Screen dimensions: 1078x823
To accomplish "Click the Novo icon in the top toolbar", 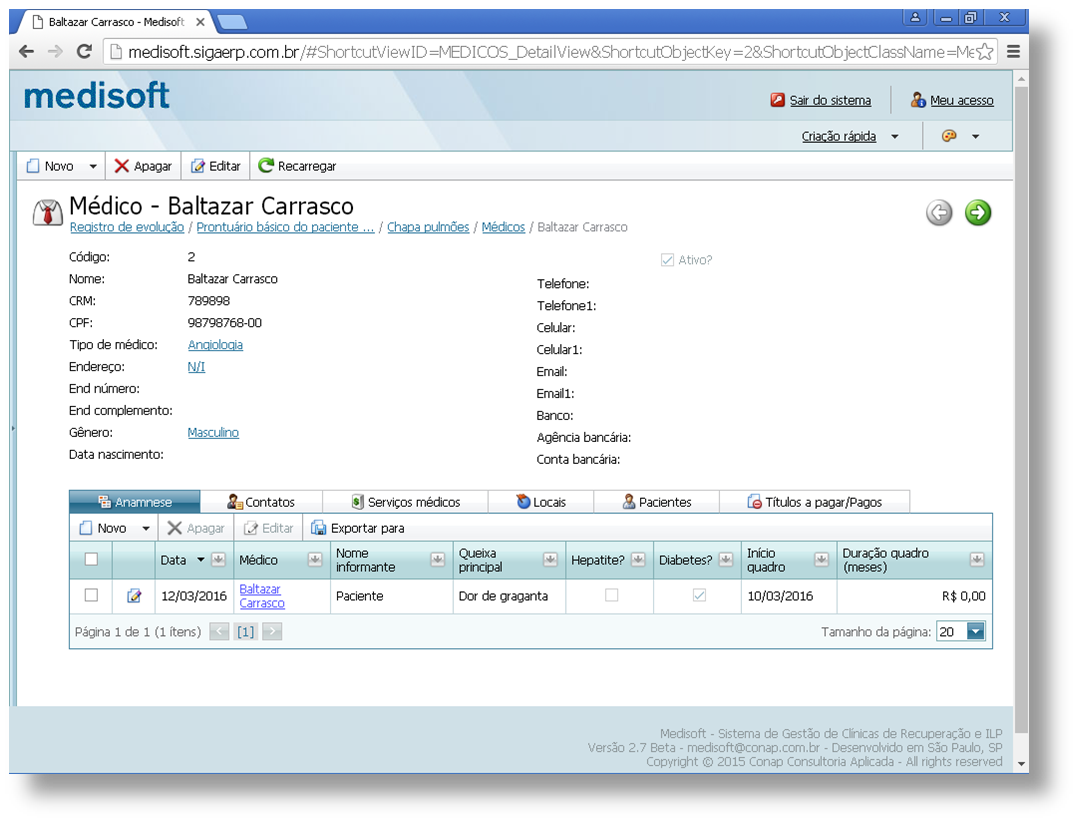I will click(33, 166).
